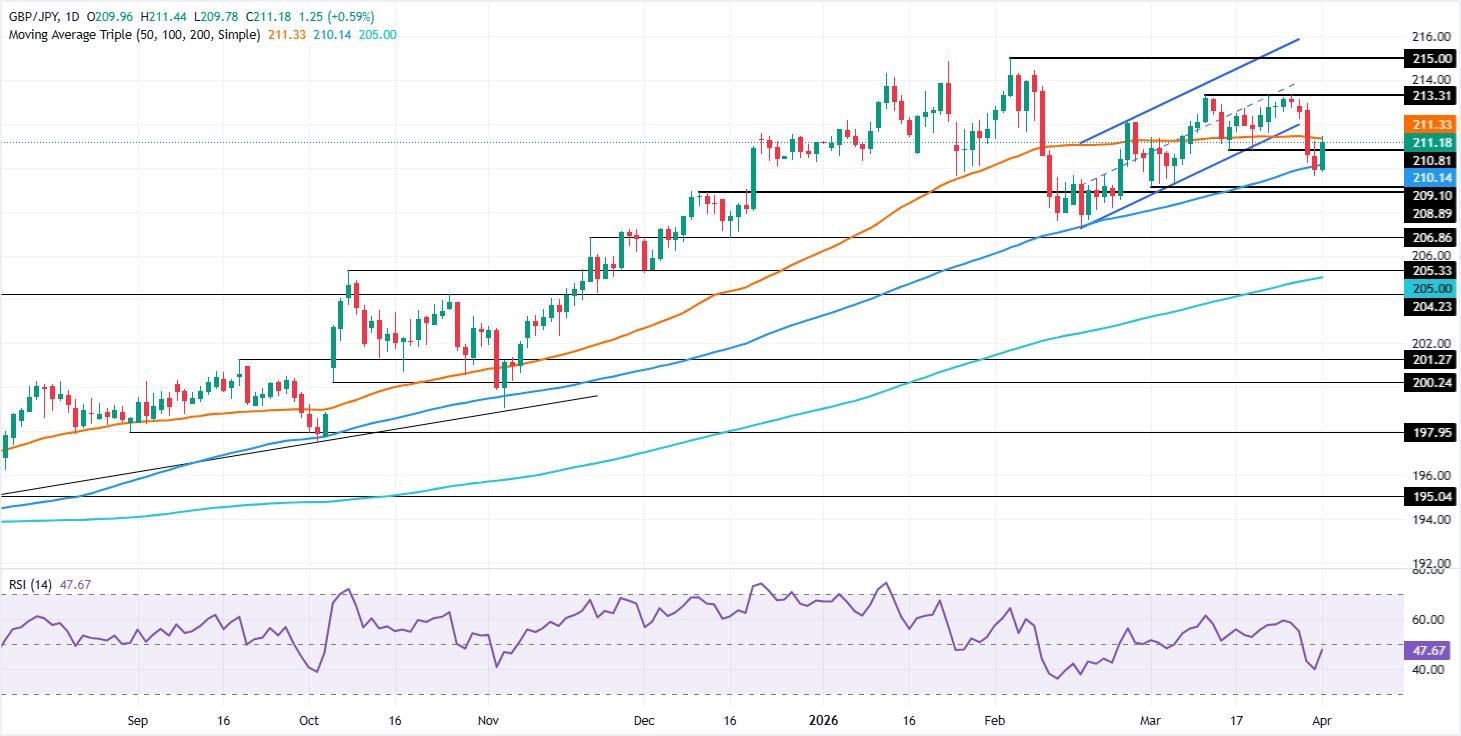Click the blue 210.14 price axis tag

[x=1430, y=177]
